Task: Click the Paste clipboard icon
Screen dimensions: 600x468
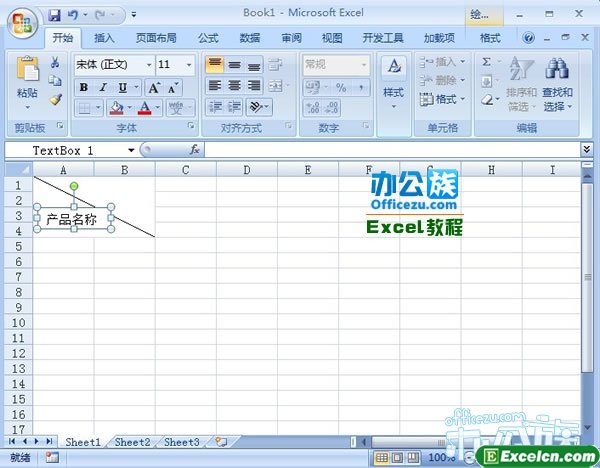Action: coord(27,69)
